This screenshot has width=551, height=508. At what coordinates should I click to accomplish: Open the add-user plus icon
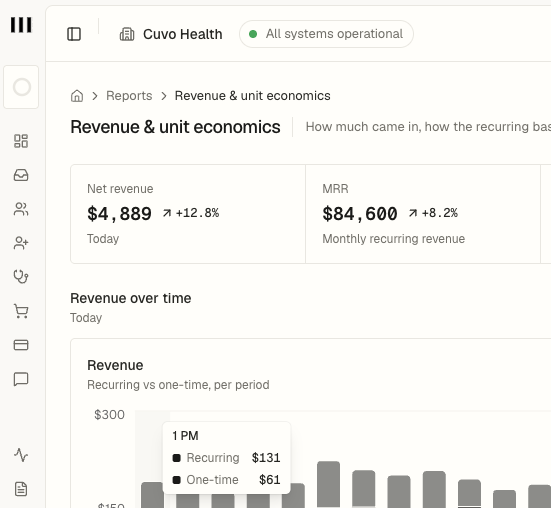click(21, 243)
